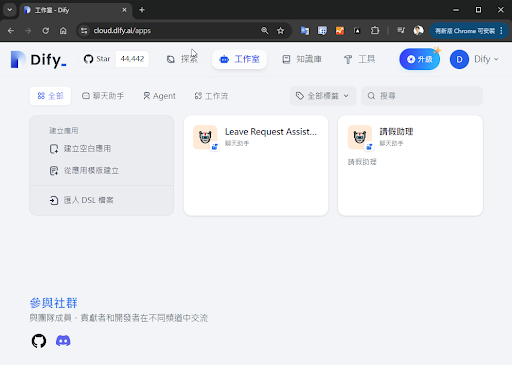Click the dark square extension icon
Viewport: 512px width, 365px height.
point(357,31)
